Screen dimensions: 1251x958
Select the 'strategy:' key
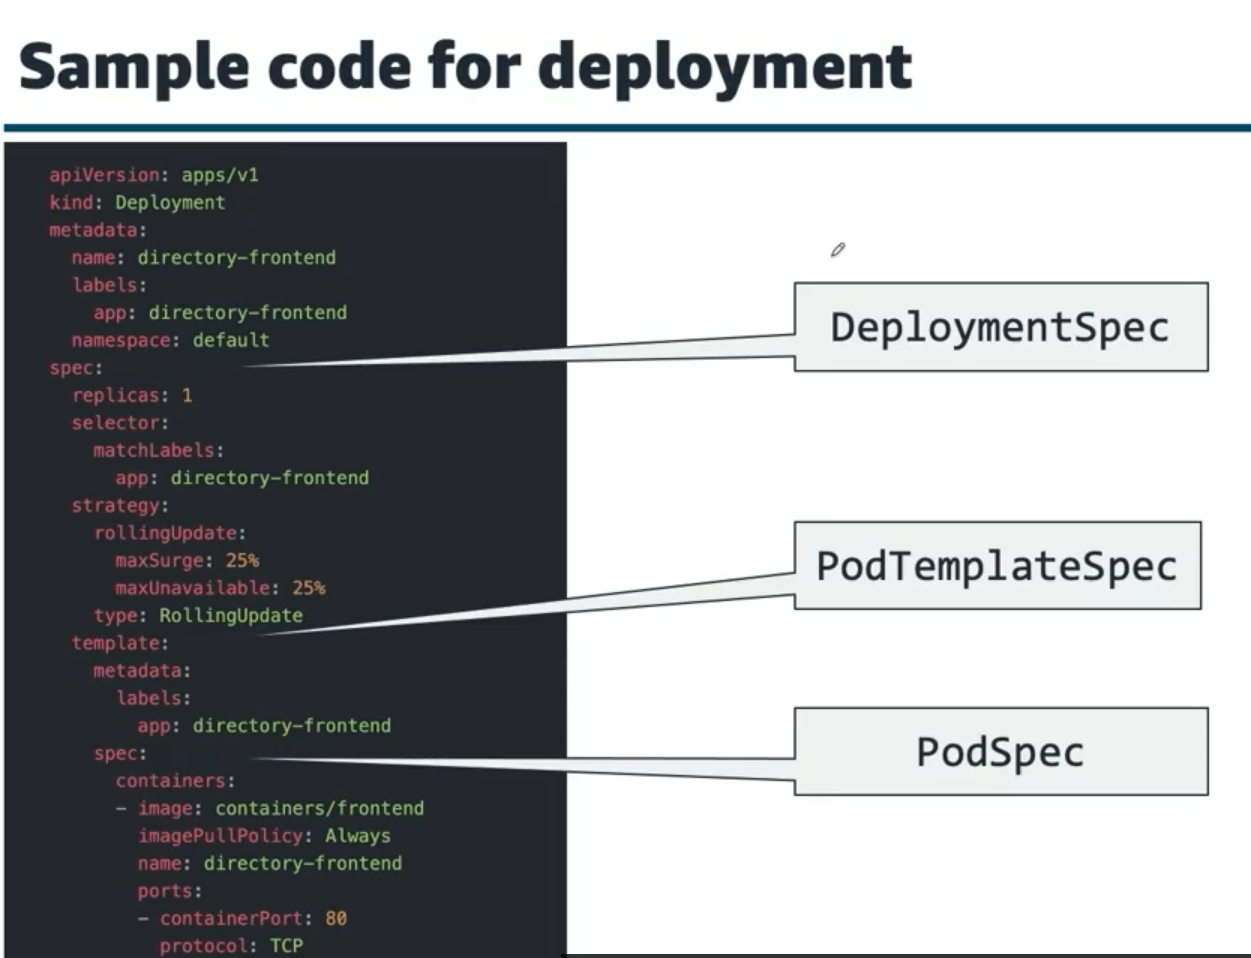click(120, 506)
